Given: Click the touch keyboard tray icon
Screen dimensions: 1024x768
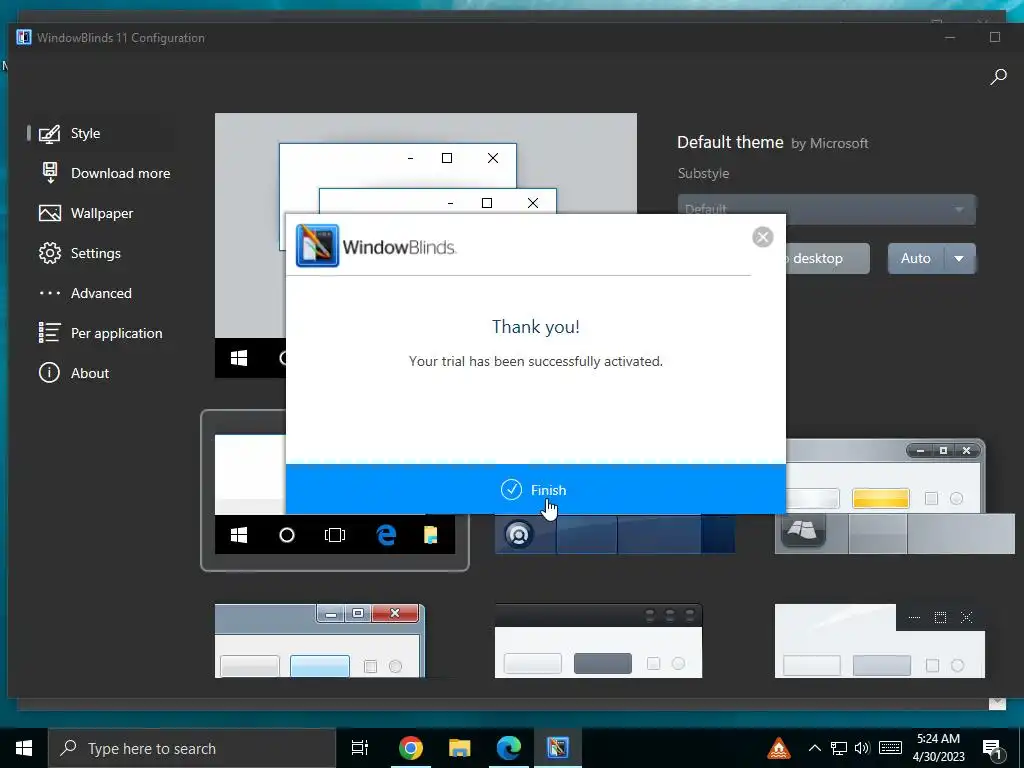Looking at the screenshot, I should [890, 748].
